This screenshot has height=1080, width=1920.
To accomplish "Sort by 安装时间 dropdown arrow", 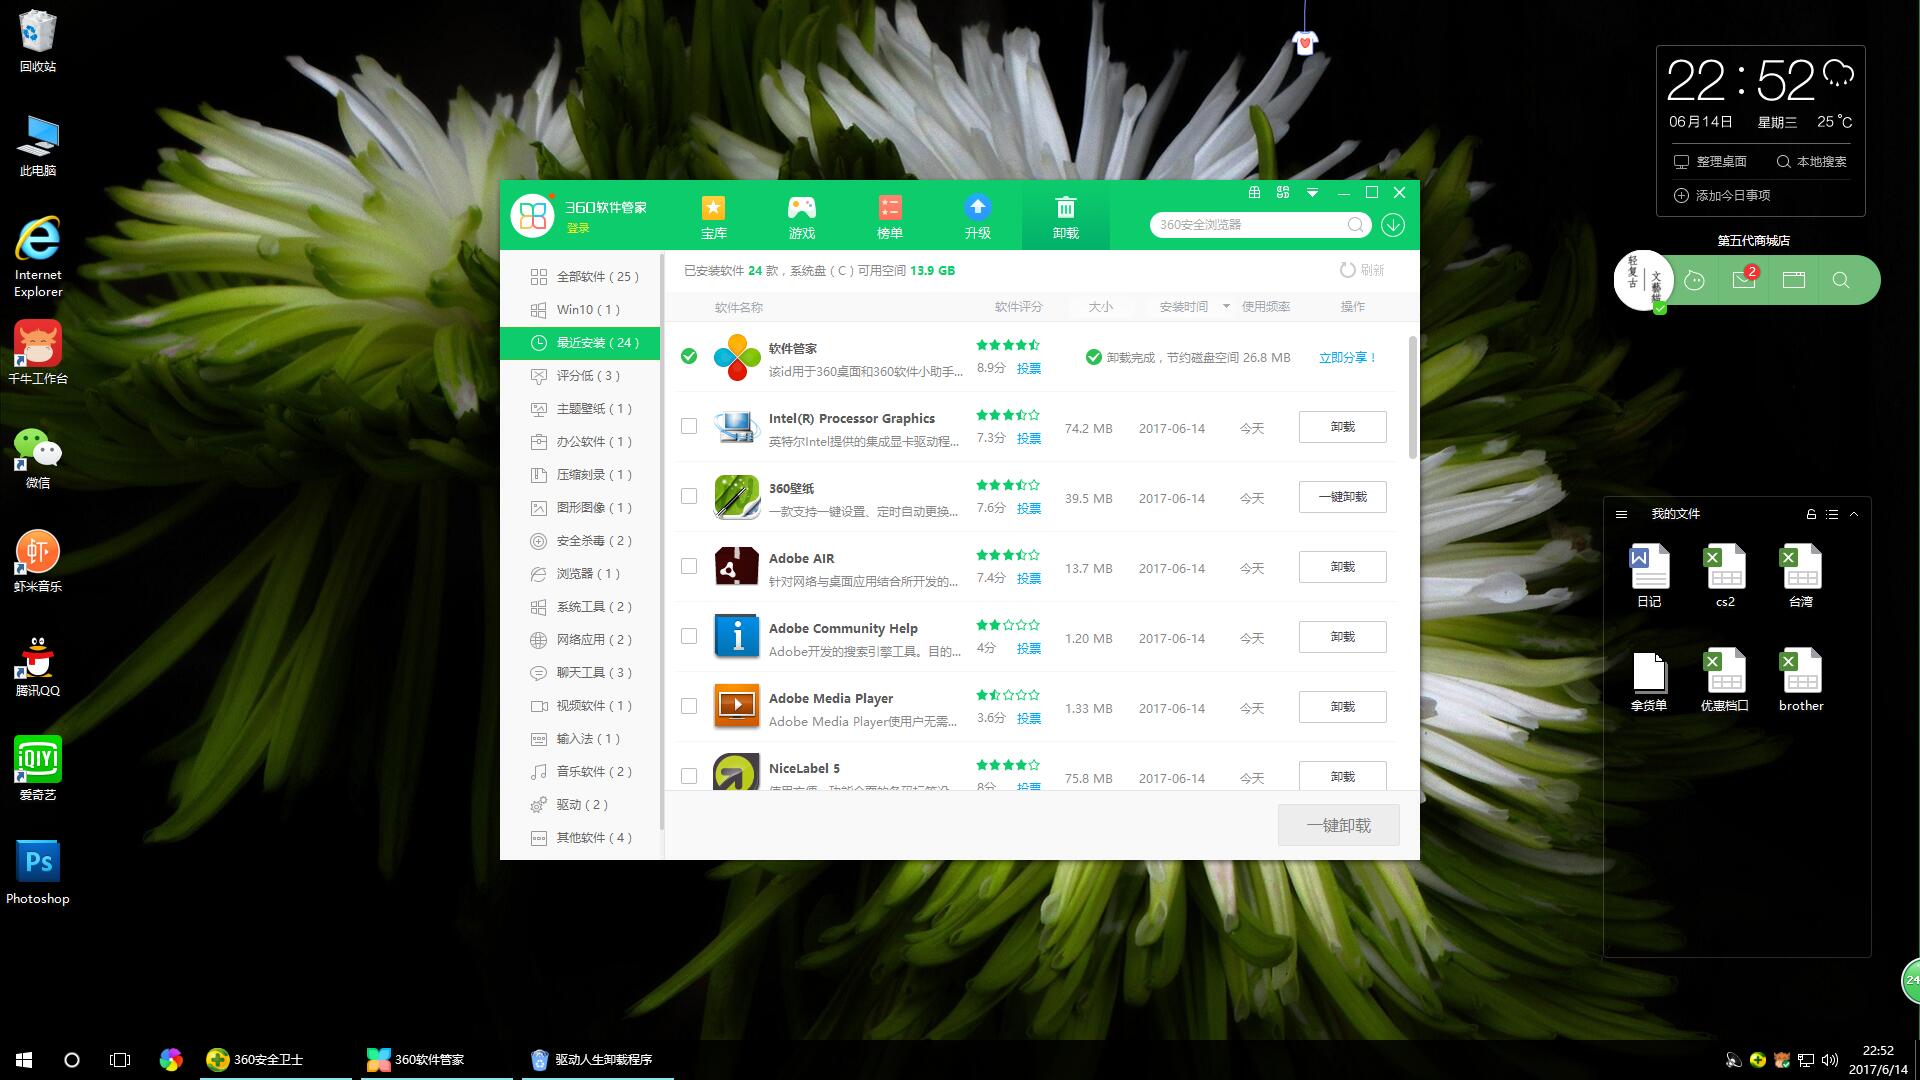I will tap(1226, 306).
